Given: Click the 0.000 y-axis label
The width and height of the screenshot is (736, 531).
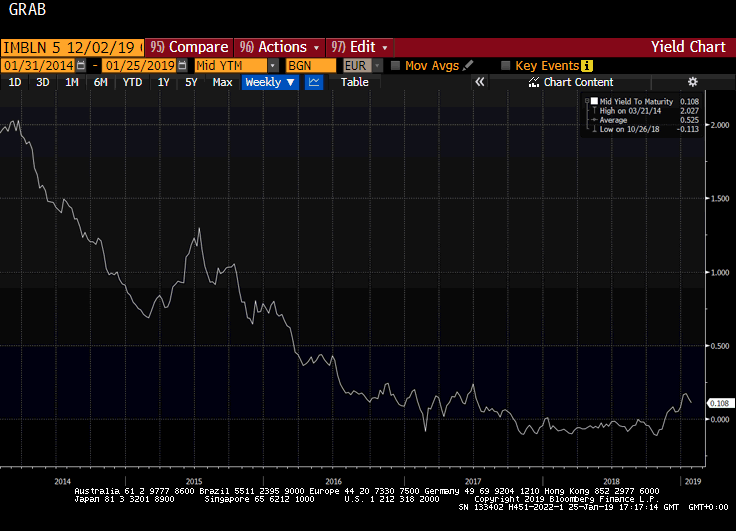Looking at the screenshot, I should [x=720, y=419].
